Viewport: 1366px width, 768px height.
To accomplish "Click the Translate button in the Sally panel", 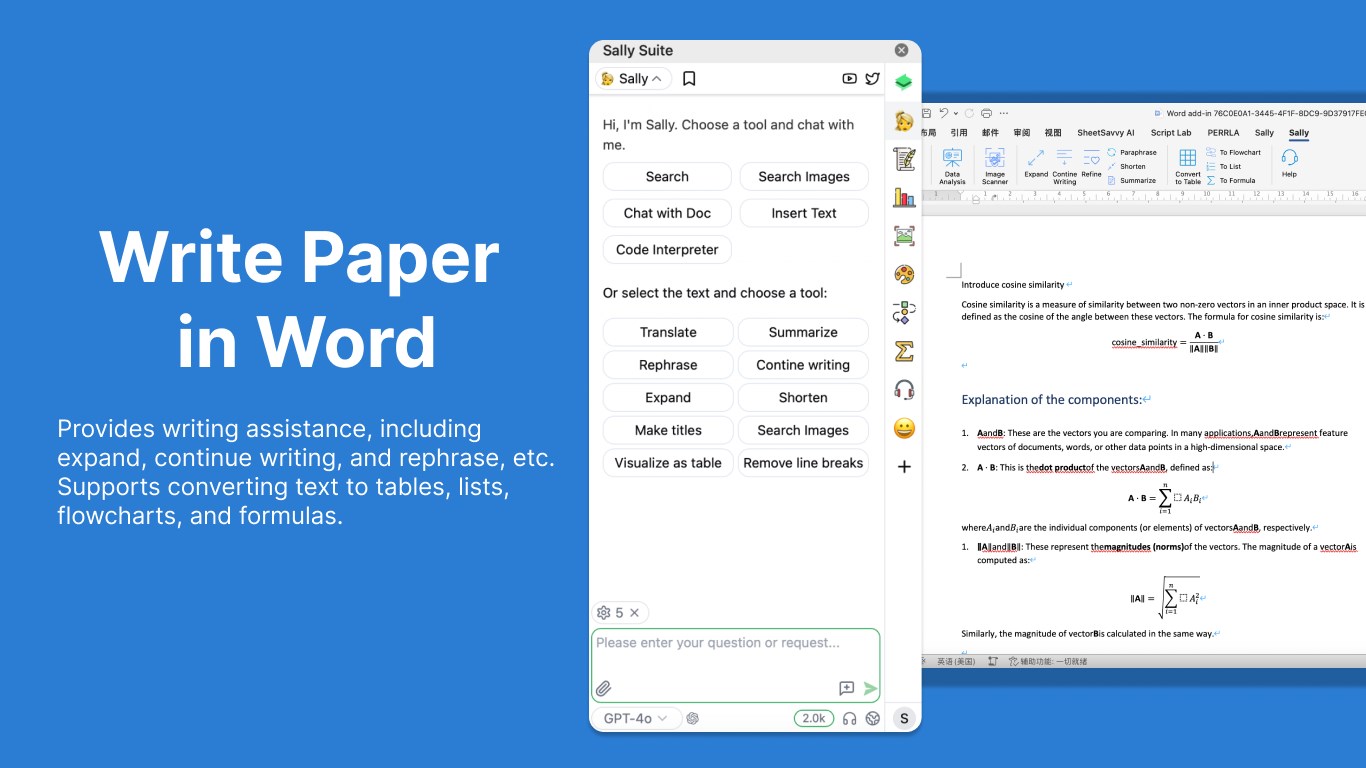I will (668, 332).
